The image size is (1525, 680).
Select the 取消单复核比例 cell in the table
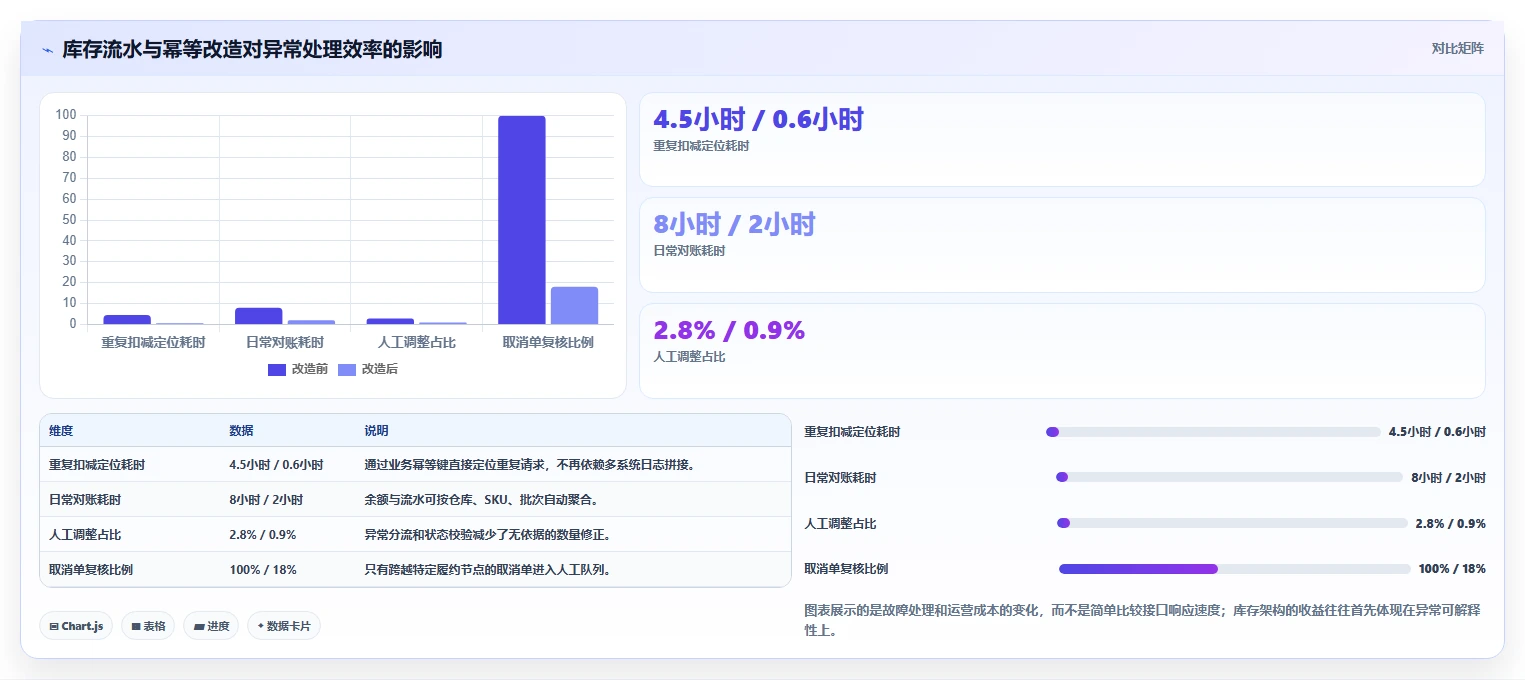[x=91, y=570]
